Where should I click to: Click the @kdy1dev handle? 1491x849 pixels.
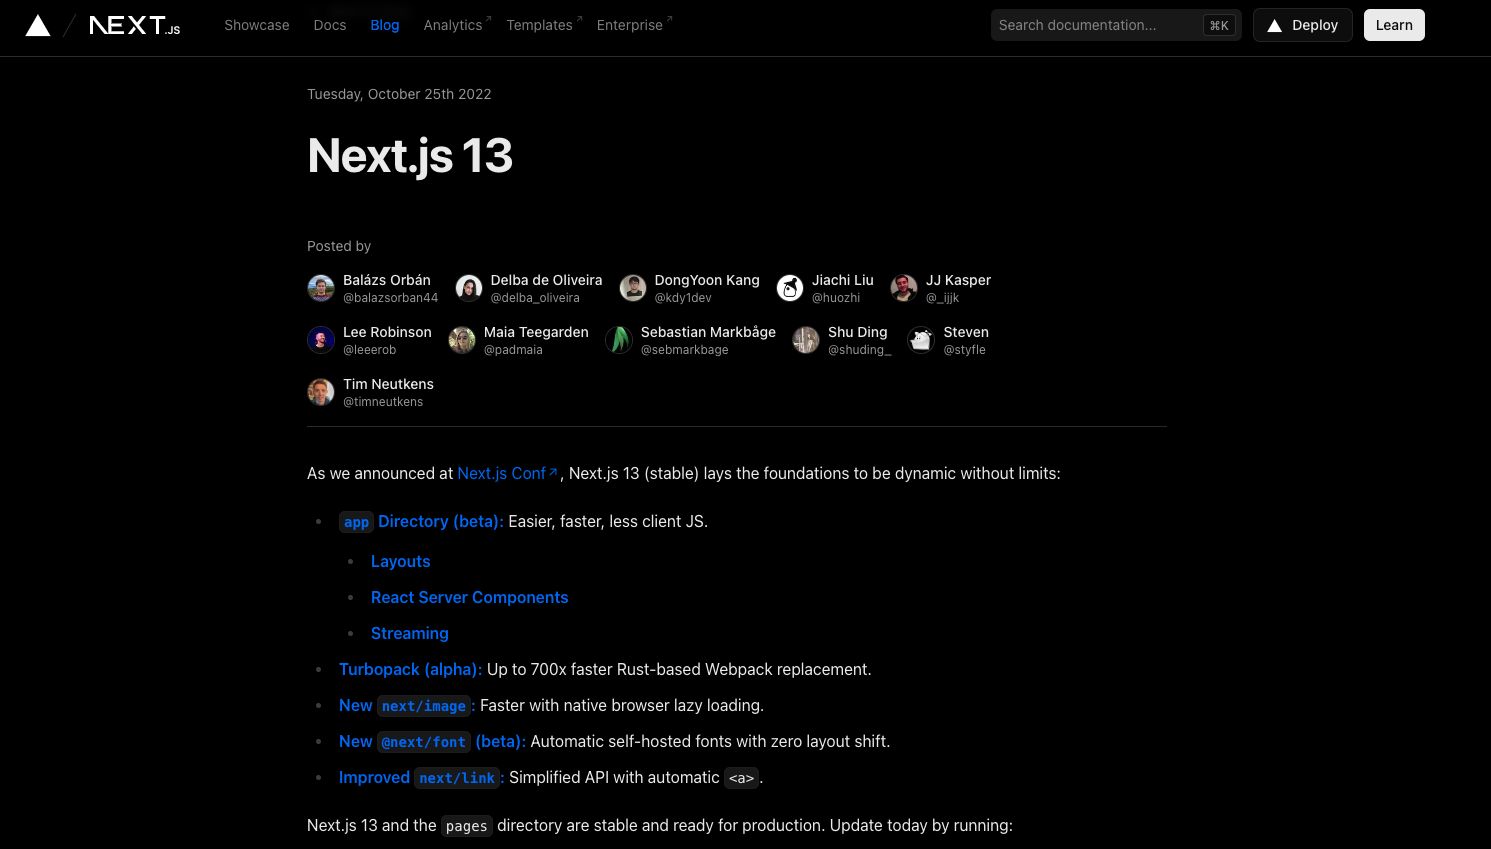(x=683, y=298)
